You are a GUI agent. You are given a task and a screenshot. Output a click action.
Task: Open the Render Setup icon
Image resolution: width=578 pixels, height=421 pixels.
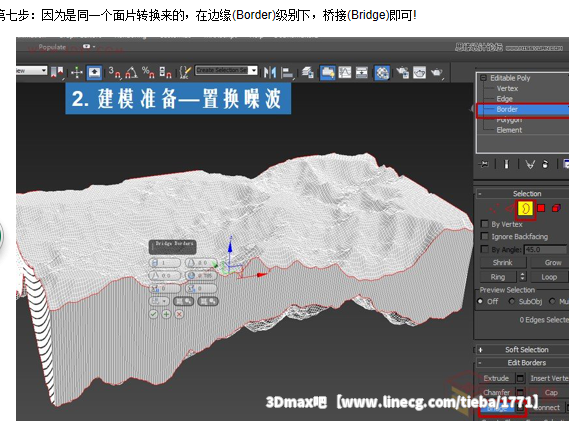tap(403, 72)
